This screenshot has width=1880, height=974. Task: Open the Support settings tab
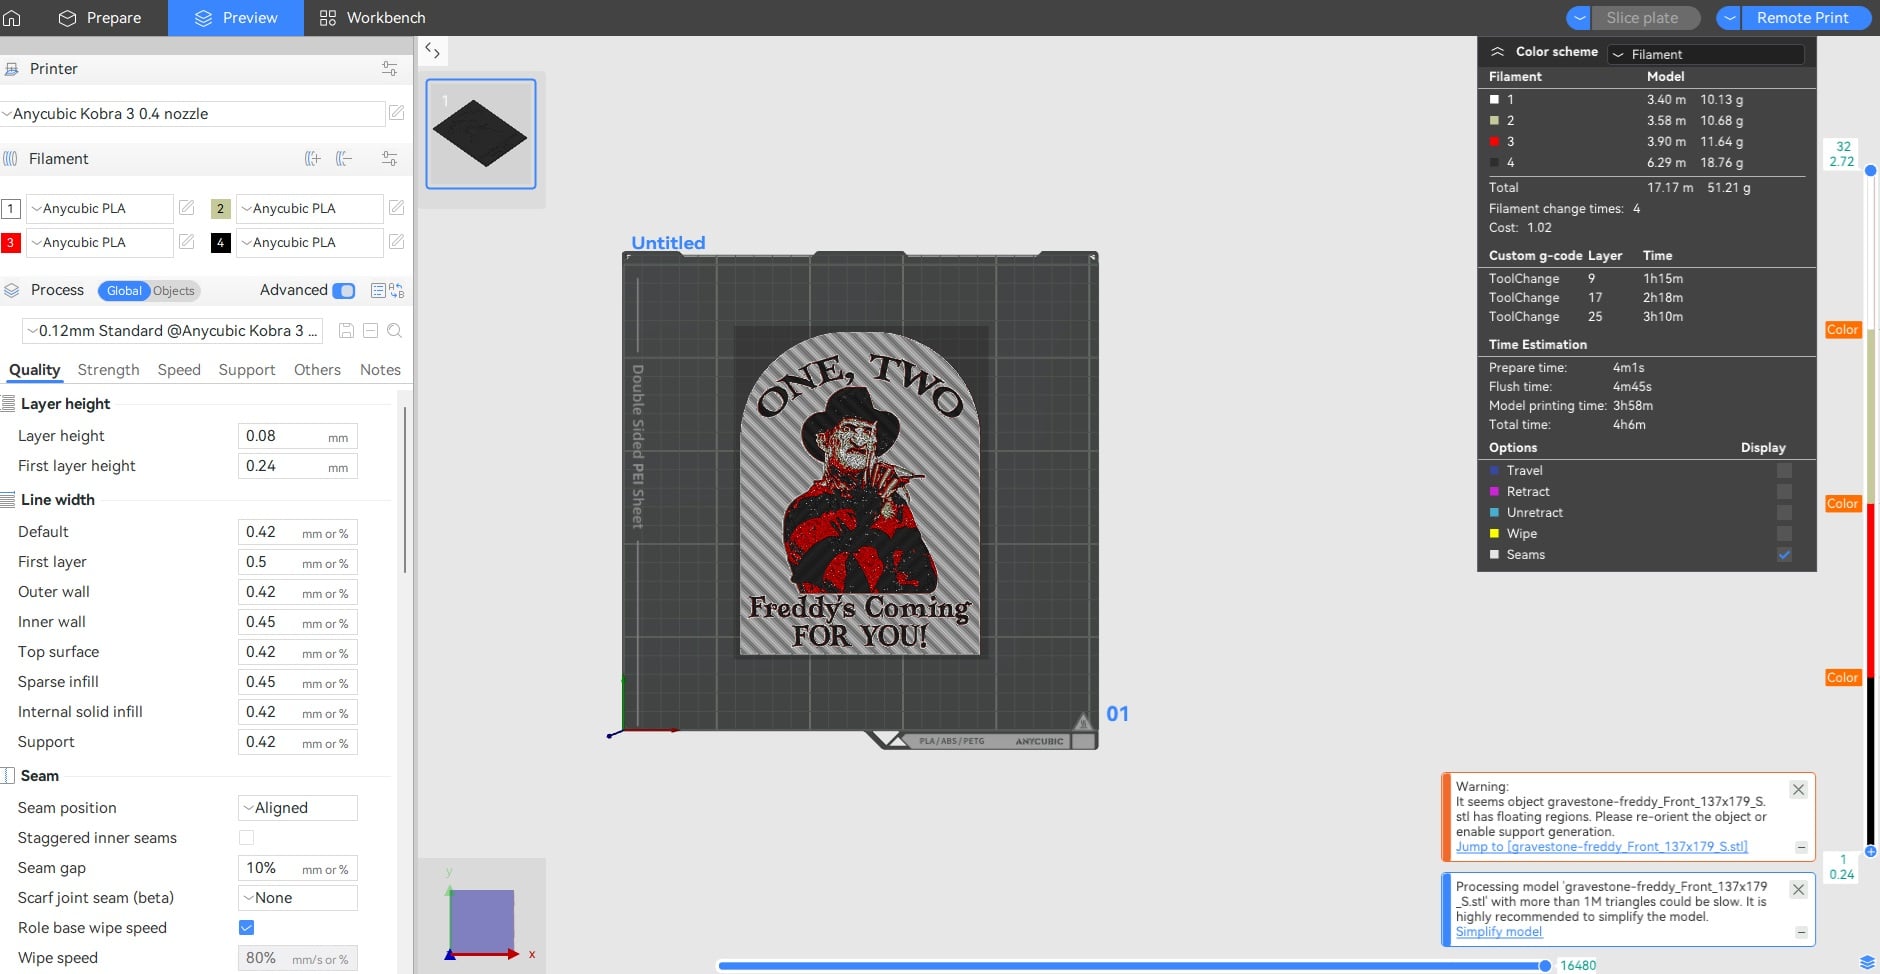pos(247,370)
